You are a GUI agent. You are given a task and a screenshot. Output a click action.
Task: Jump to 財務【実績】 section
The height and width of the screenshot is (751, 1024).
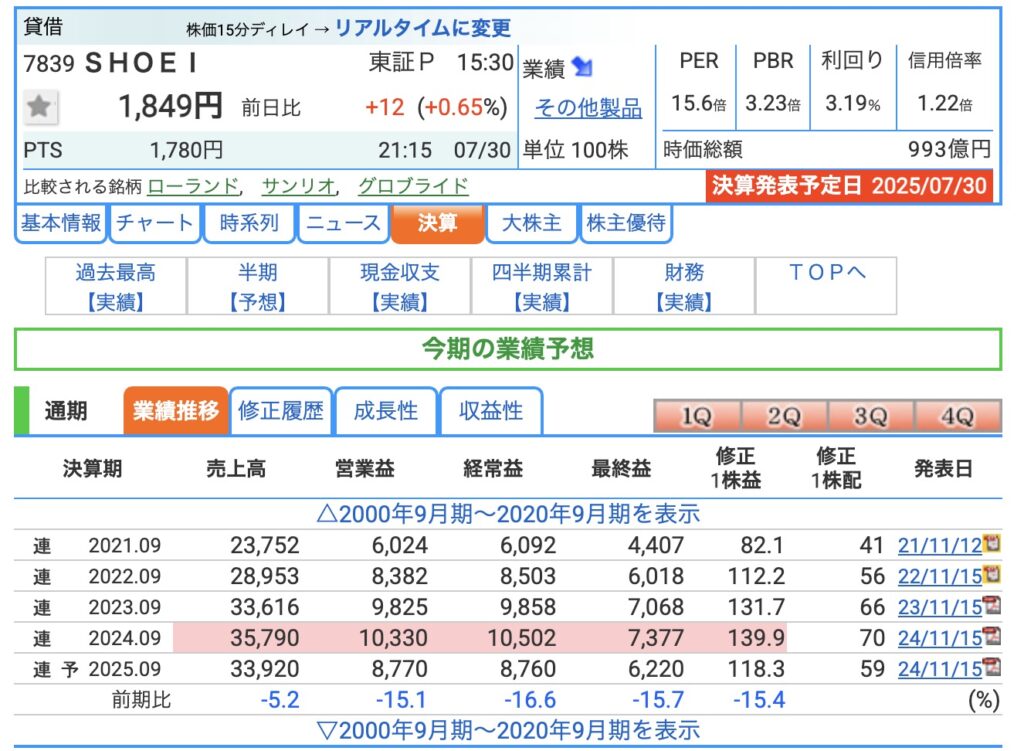coord(684,286)
